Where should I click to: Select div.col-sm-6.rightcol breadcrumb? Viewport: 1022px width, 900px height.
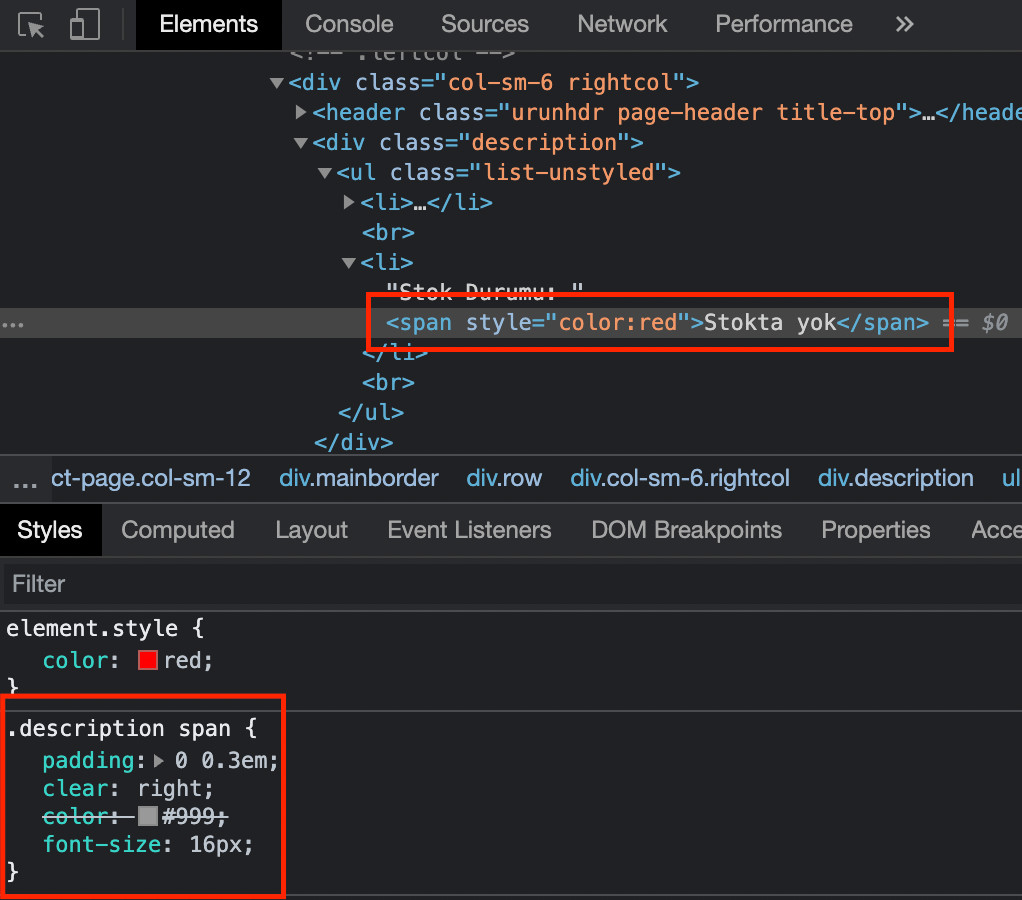(x=680, y=478)
